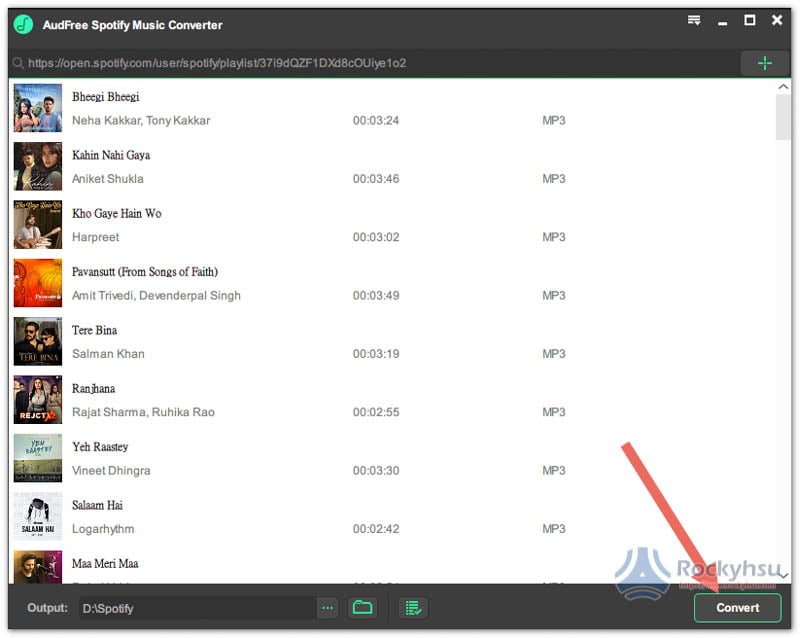Click artist Harpreet
The image size is (800, 638).
click(x=95, y=237)
